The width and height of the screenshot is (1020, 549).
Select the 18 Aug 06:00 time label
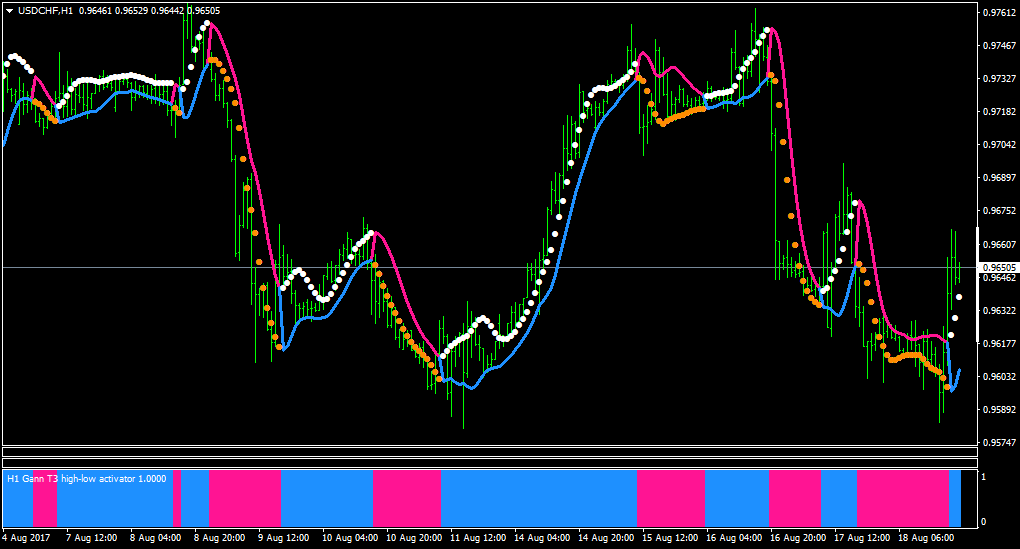(926, 538)
